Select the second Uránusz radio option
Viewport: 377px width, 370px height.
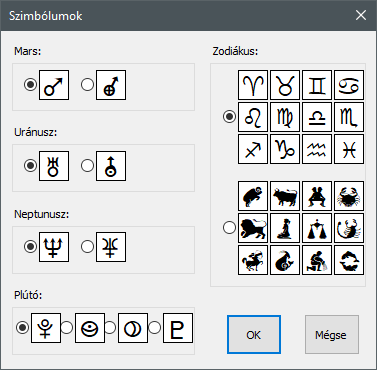point(87,166)
